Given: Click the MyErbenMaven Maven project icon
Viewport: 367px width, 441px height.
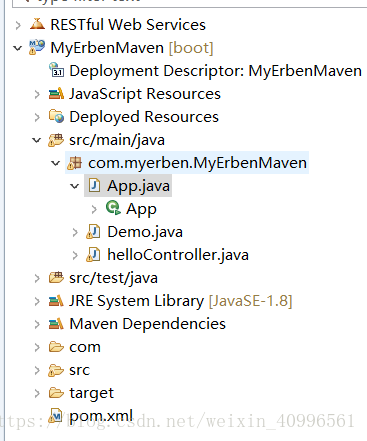Looking at the screenshot, I should 37,47.
